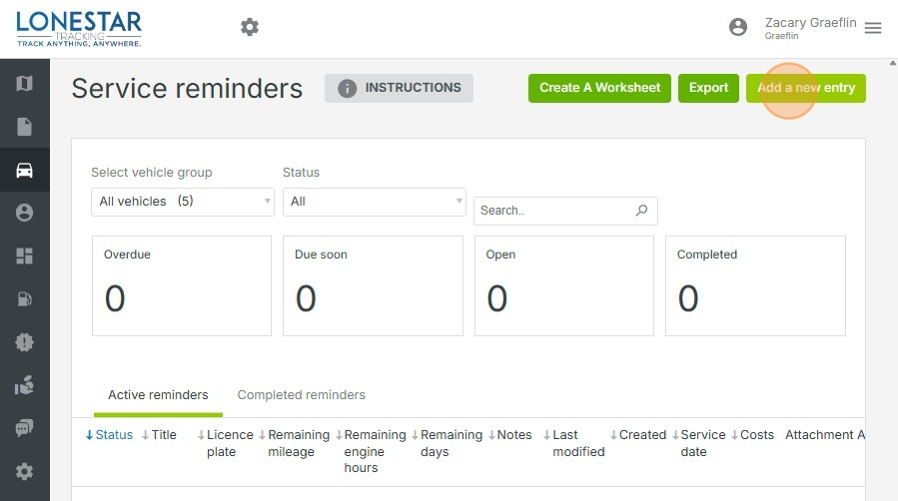This screenshot has width=898, height=501.
Task: Sort by Created column header
Action: (638, 435)
